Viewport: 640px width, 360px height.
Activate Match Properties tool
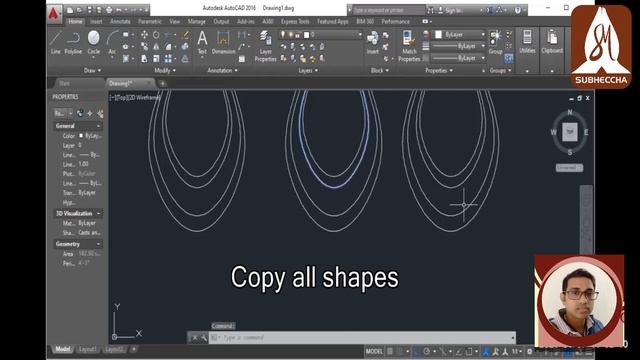(x=409, y=46)
